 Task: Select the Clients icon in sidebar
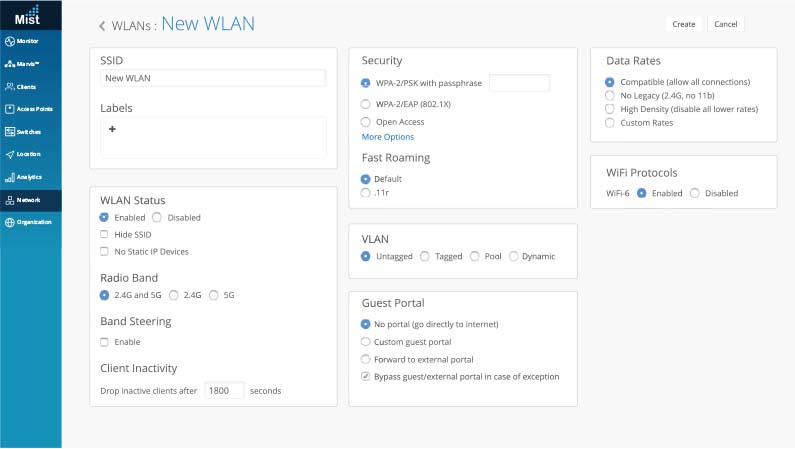9,87
